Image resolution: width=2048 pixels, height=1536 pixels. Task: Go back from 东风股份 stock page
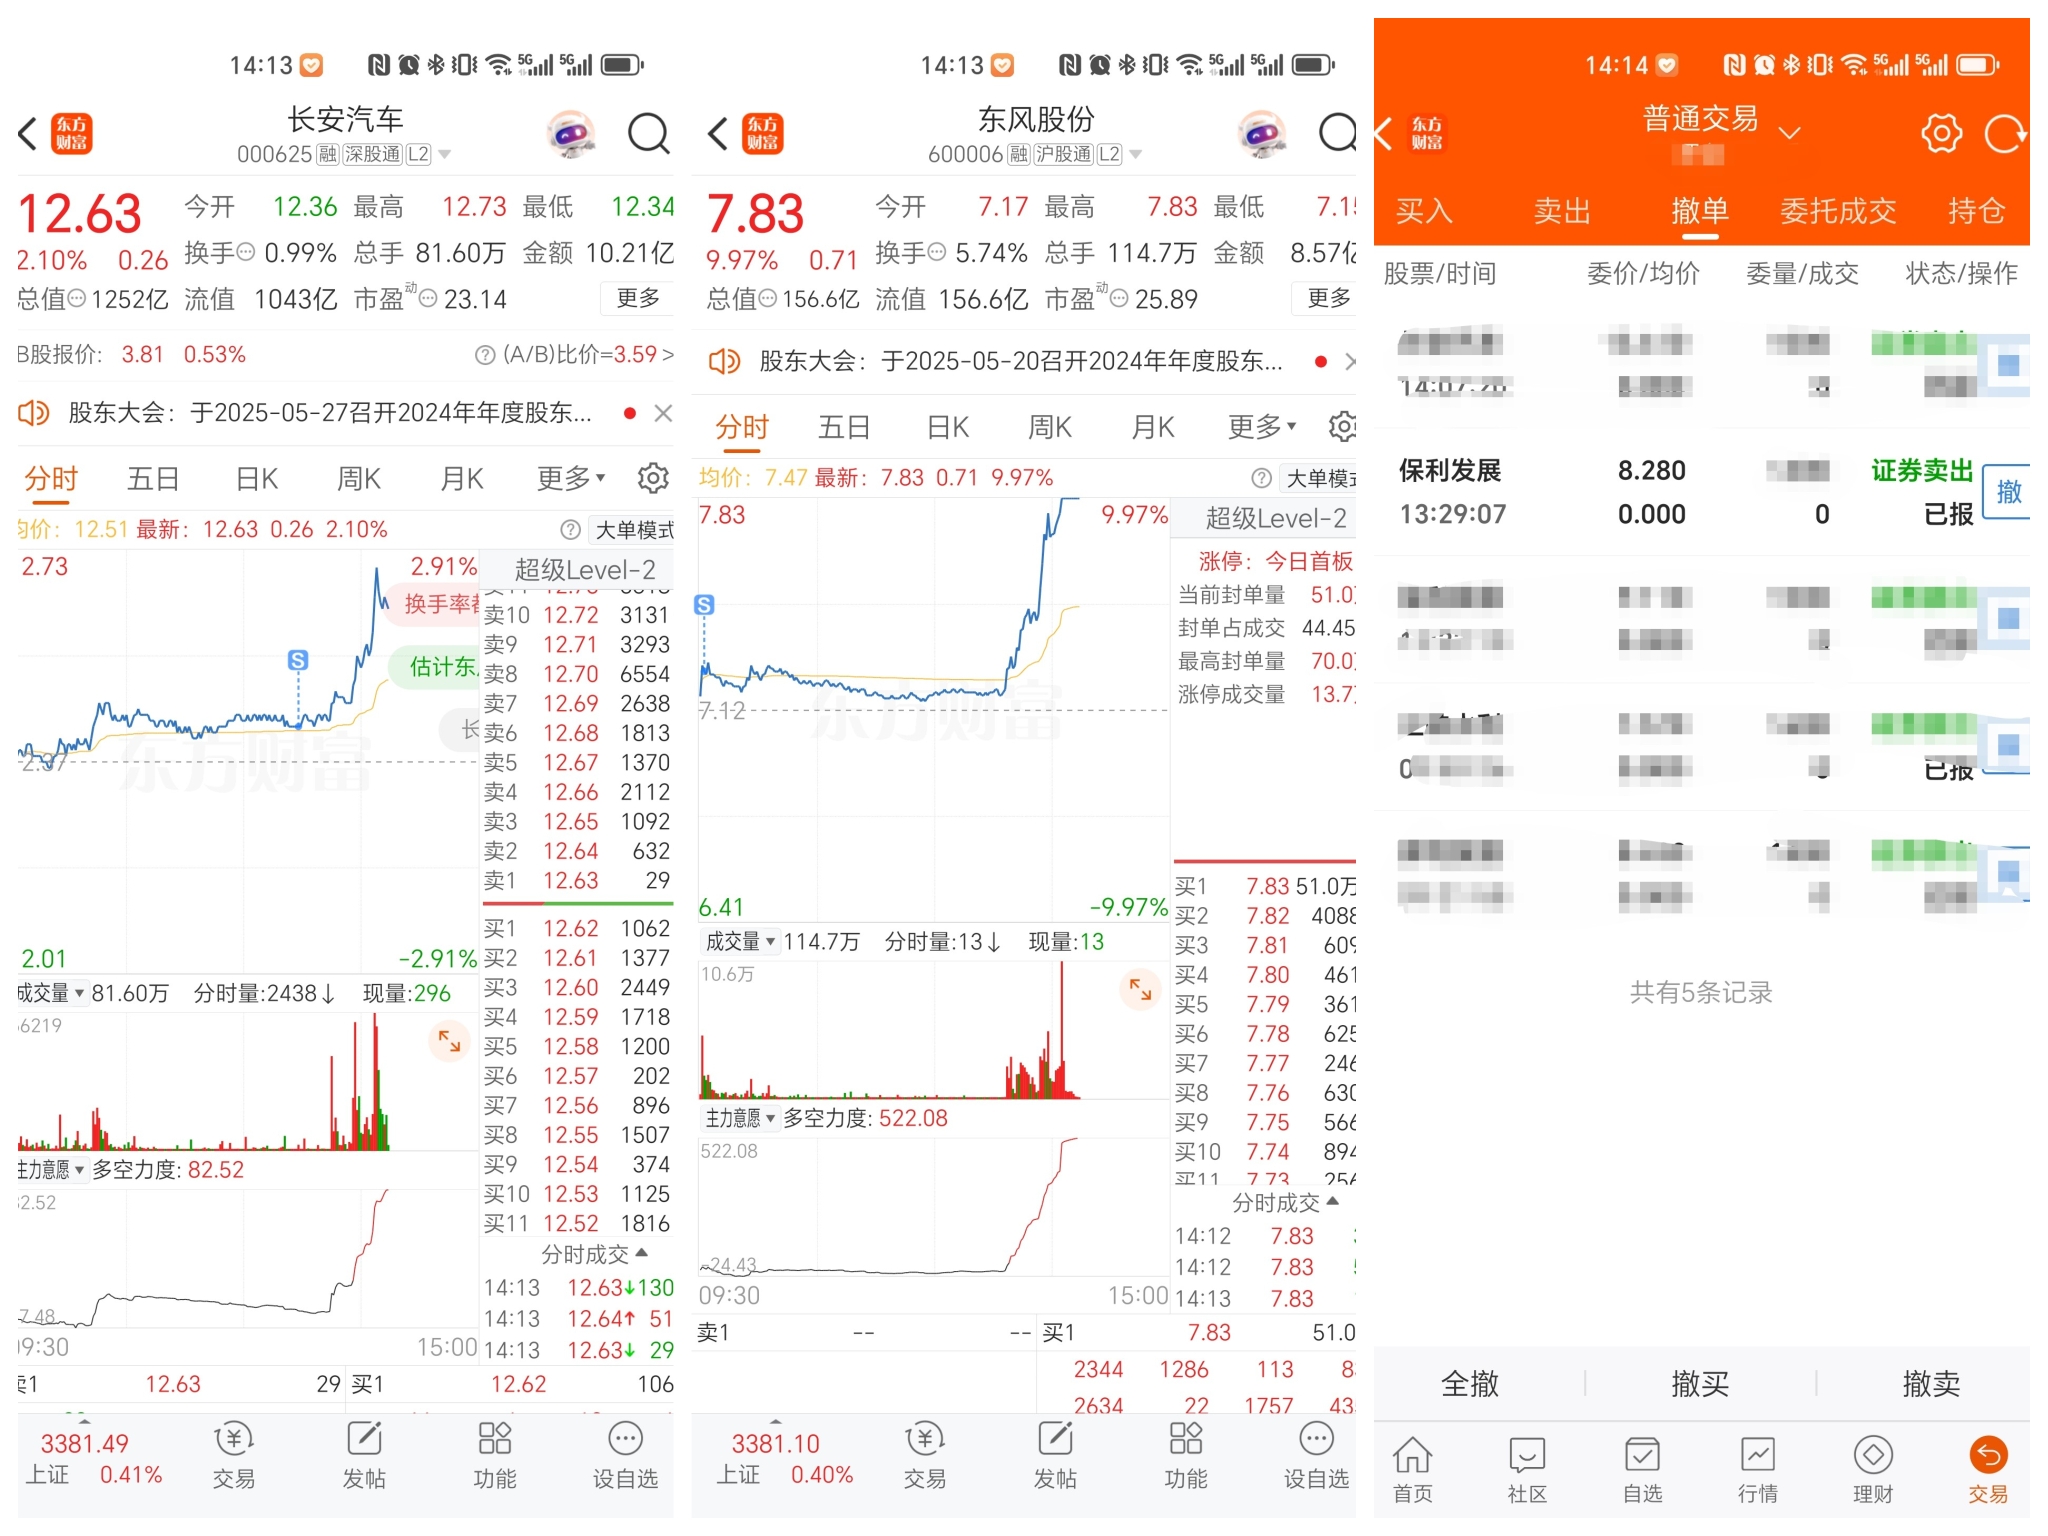pos(718,133)
